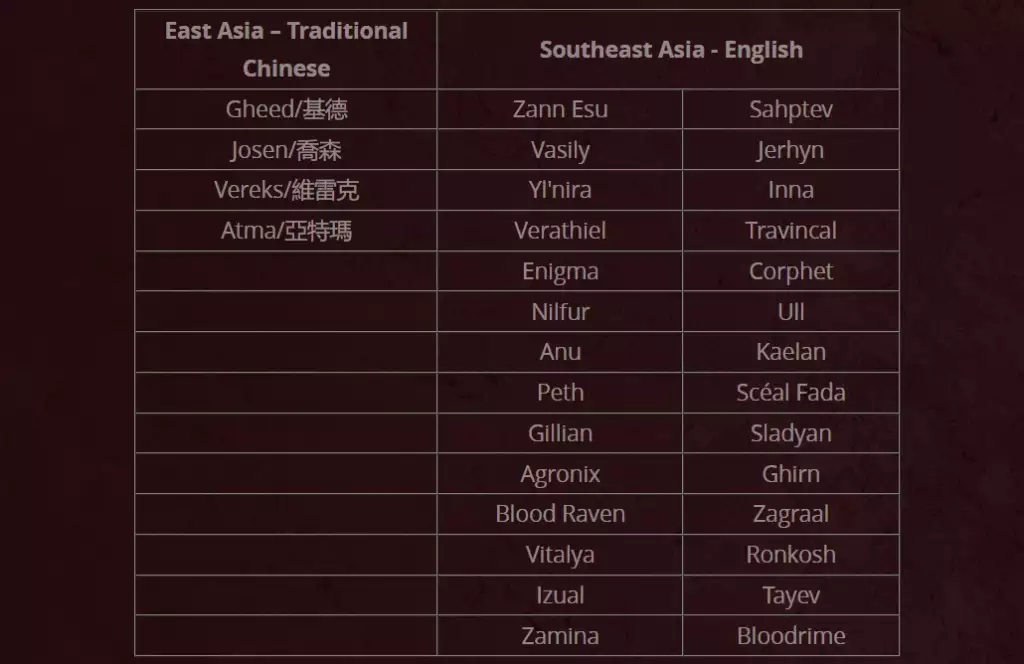Click the East Asia – Traditional Chinese header
This screenshot has height=664, width=1024.
coord(286,50)
